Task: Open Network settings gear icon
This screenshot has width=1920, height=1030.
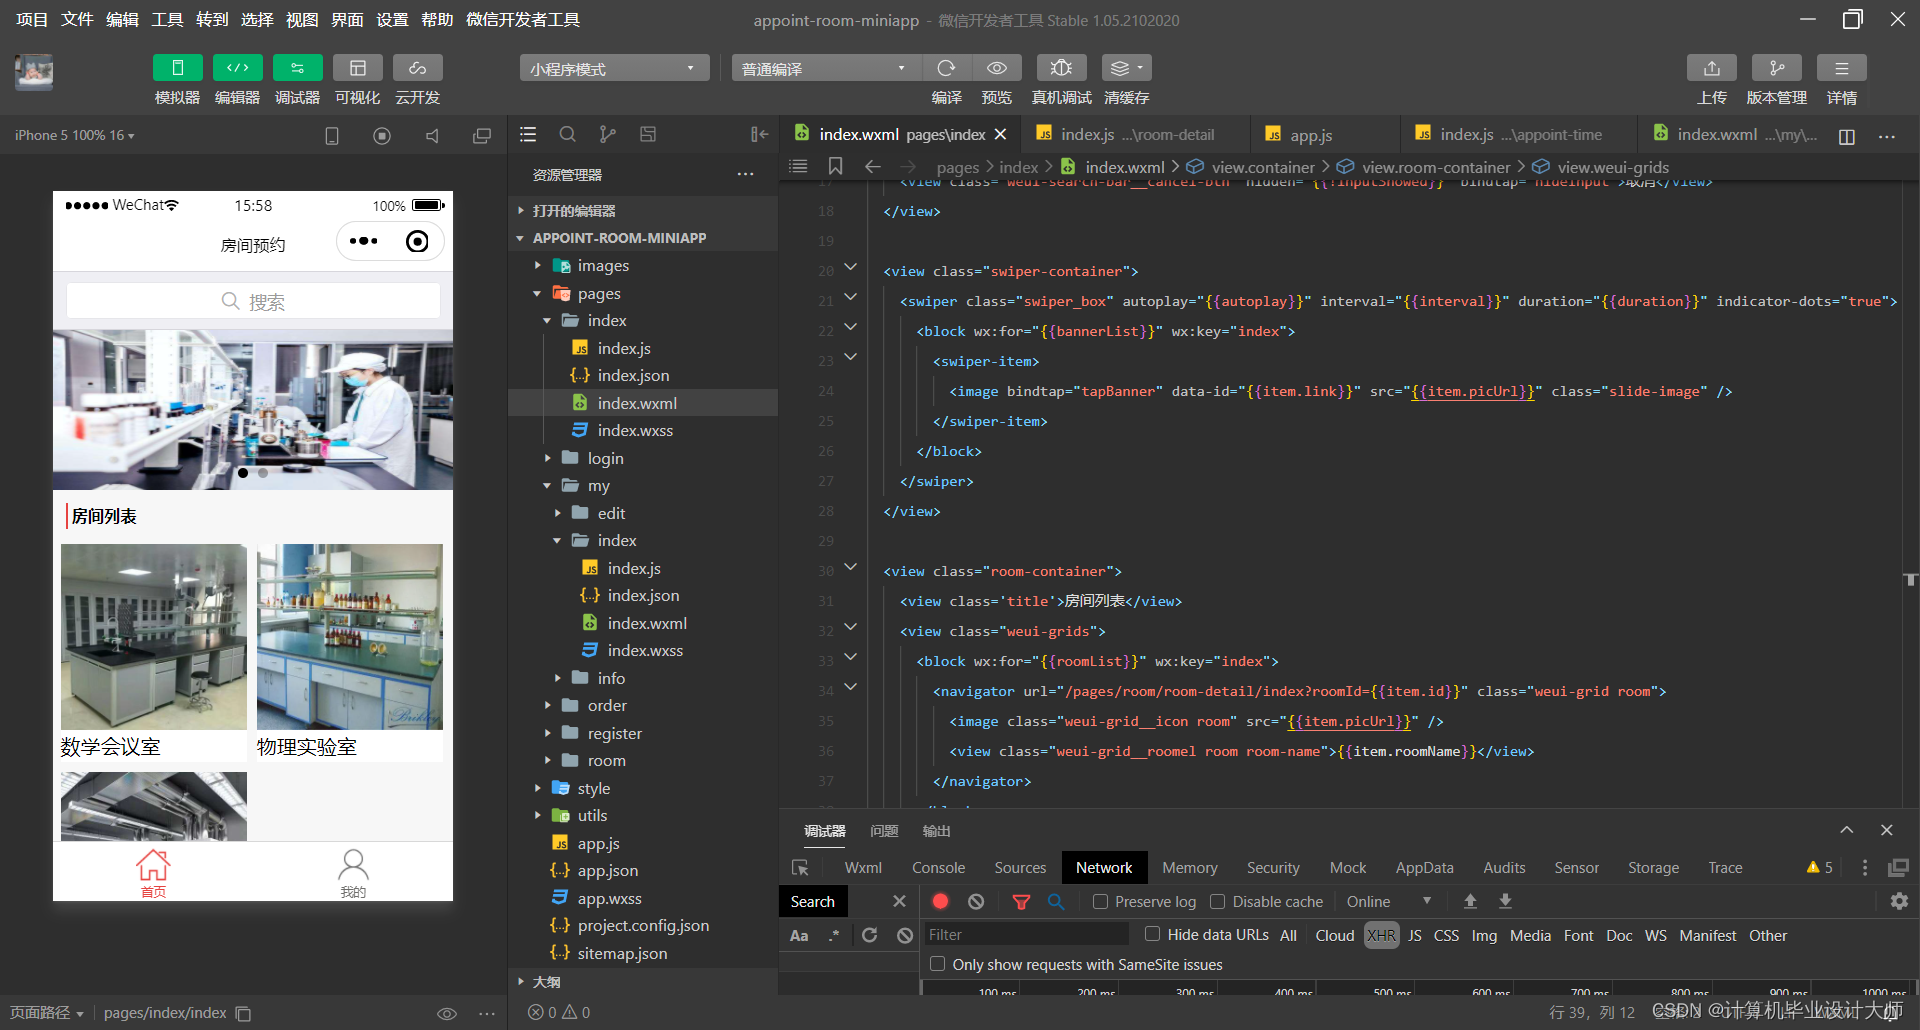Action: [1899, 901]
